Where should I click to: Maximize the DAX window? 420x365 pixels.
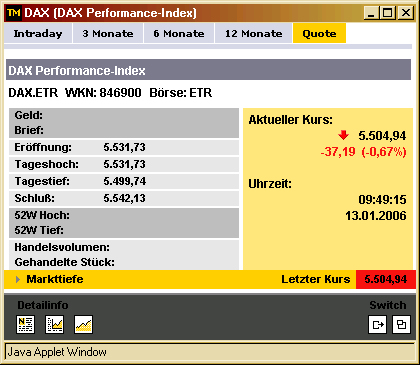coord(387,13)
